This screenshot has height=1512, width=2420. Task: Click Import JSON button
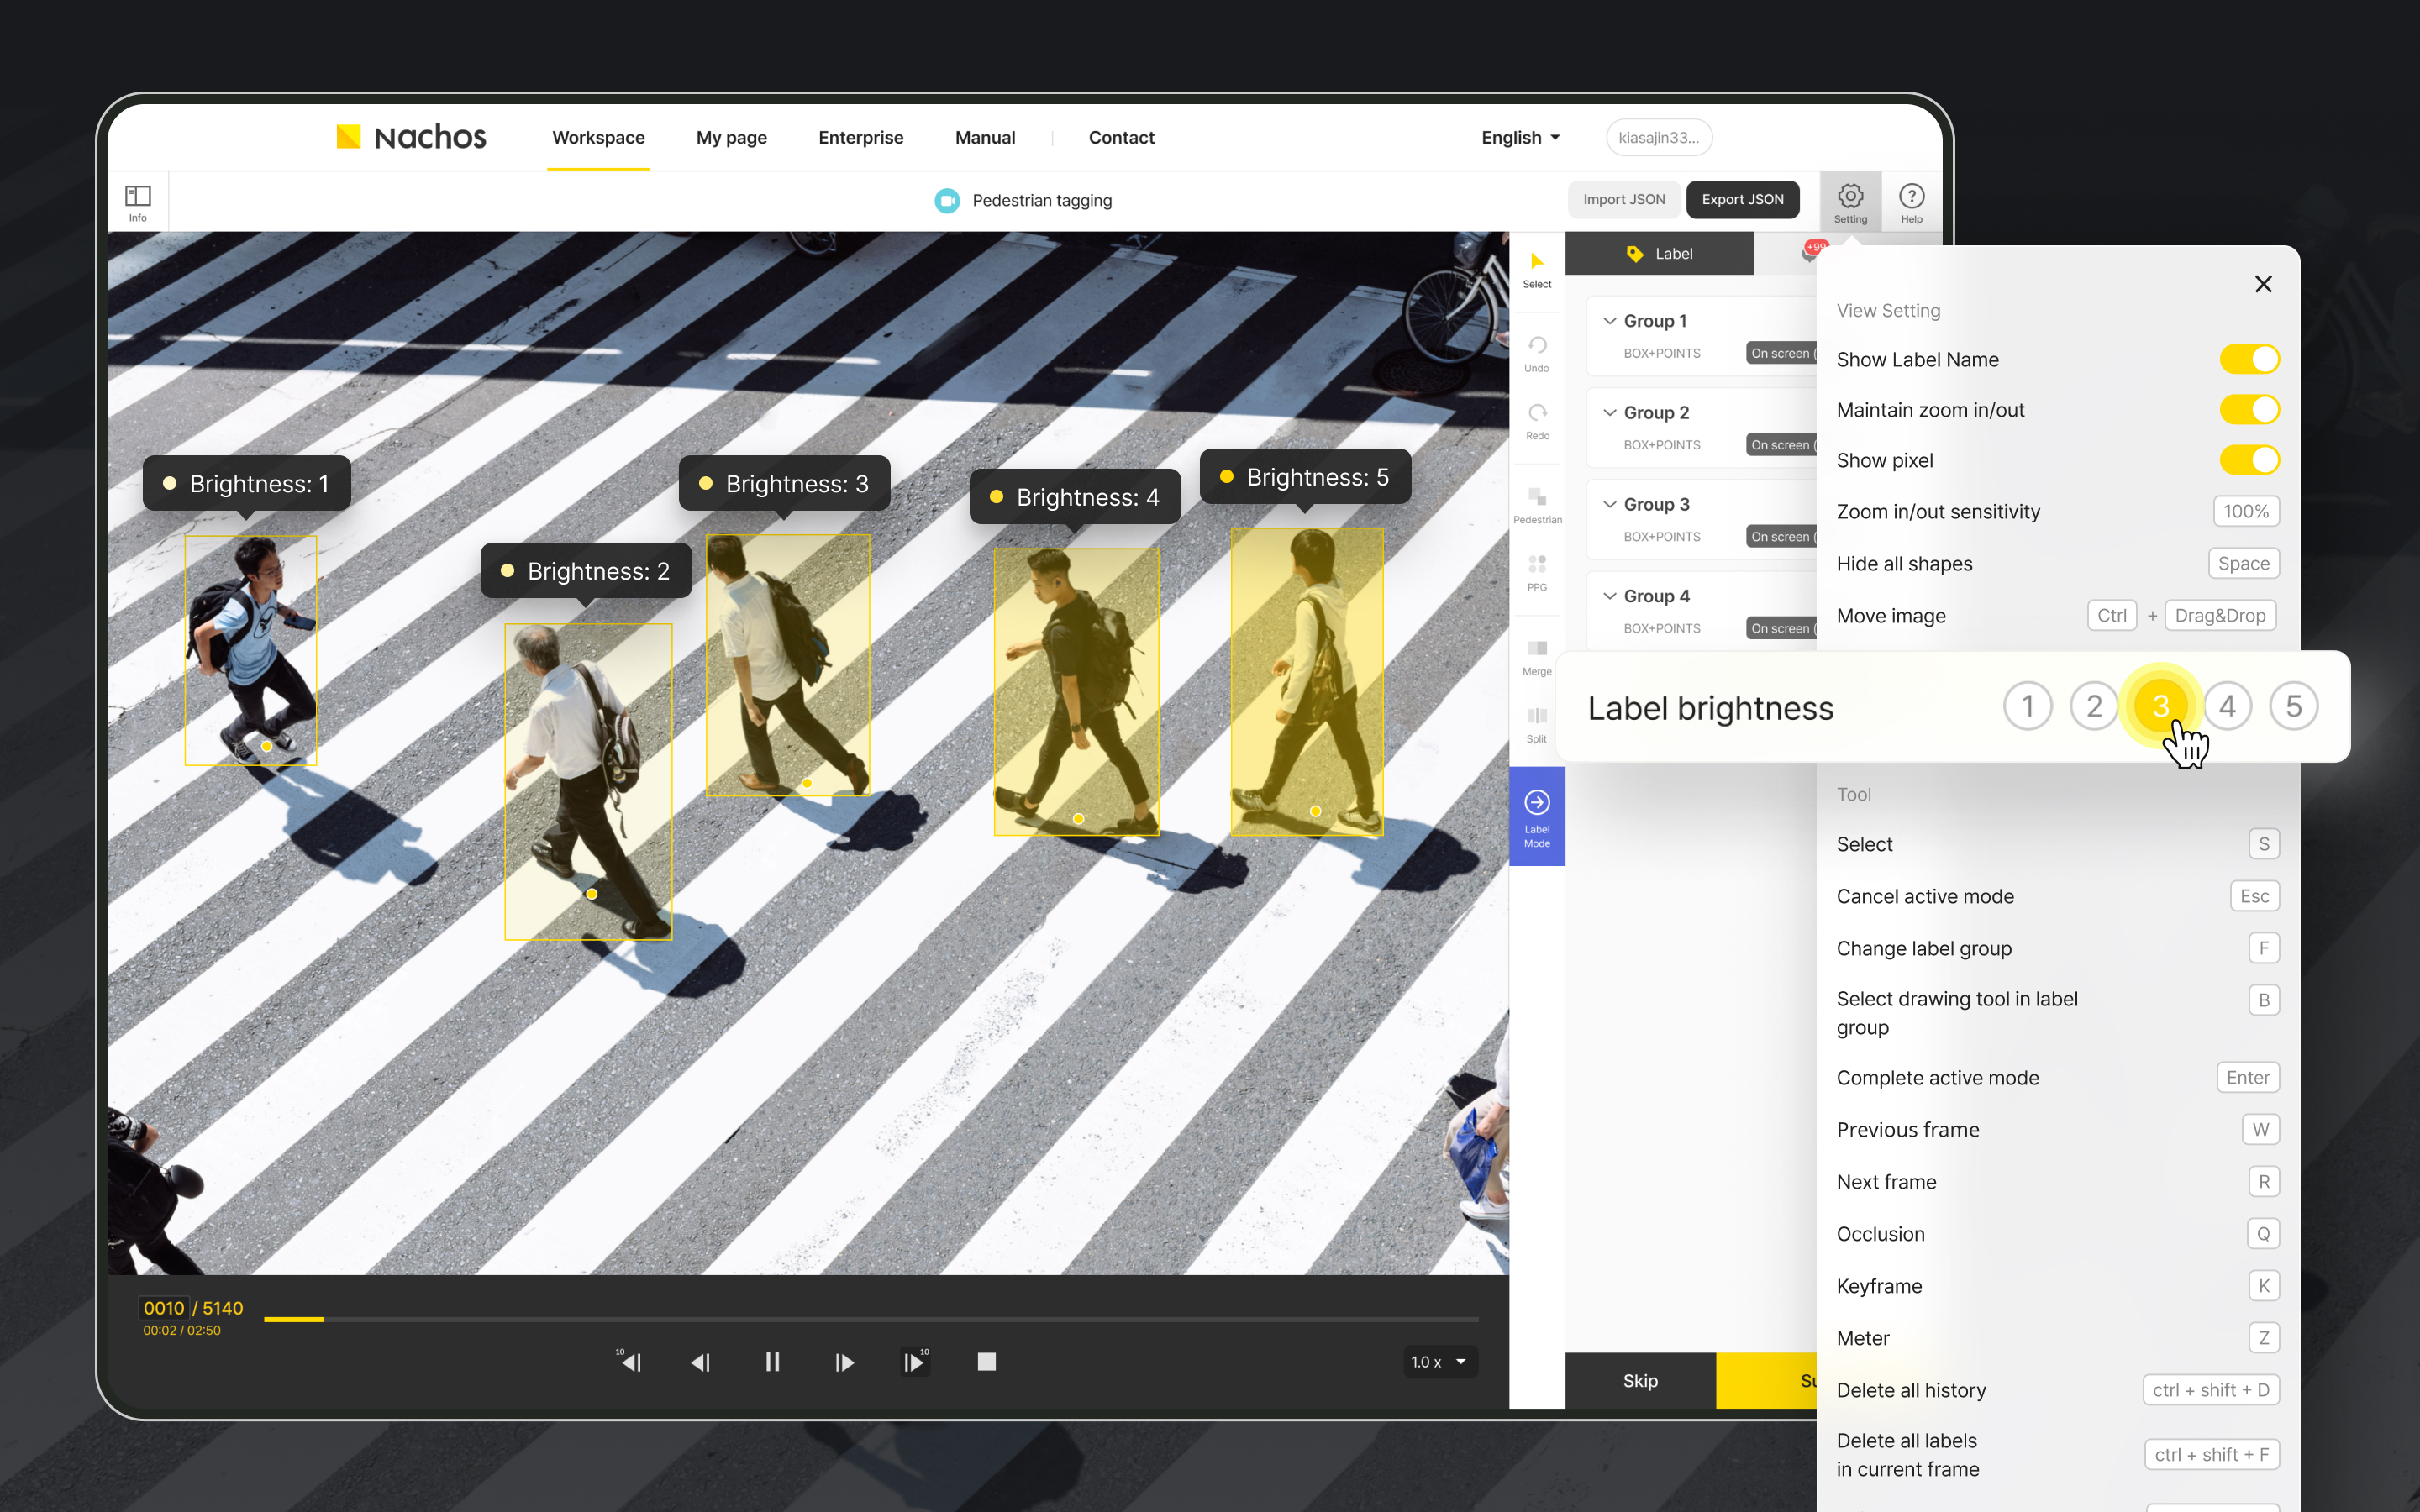[1623, 199]
